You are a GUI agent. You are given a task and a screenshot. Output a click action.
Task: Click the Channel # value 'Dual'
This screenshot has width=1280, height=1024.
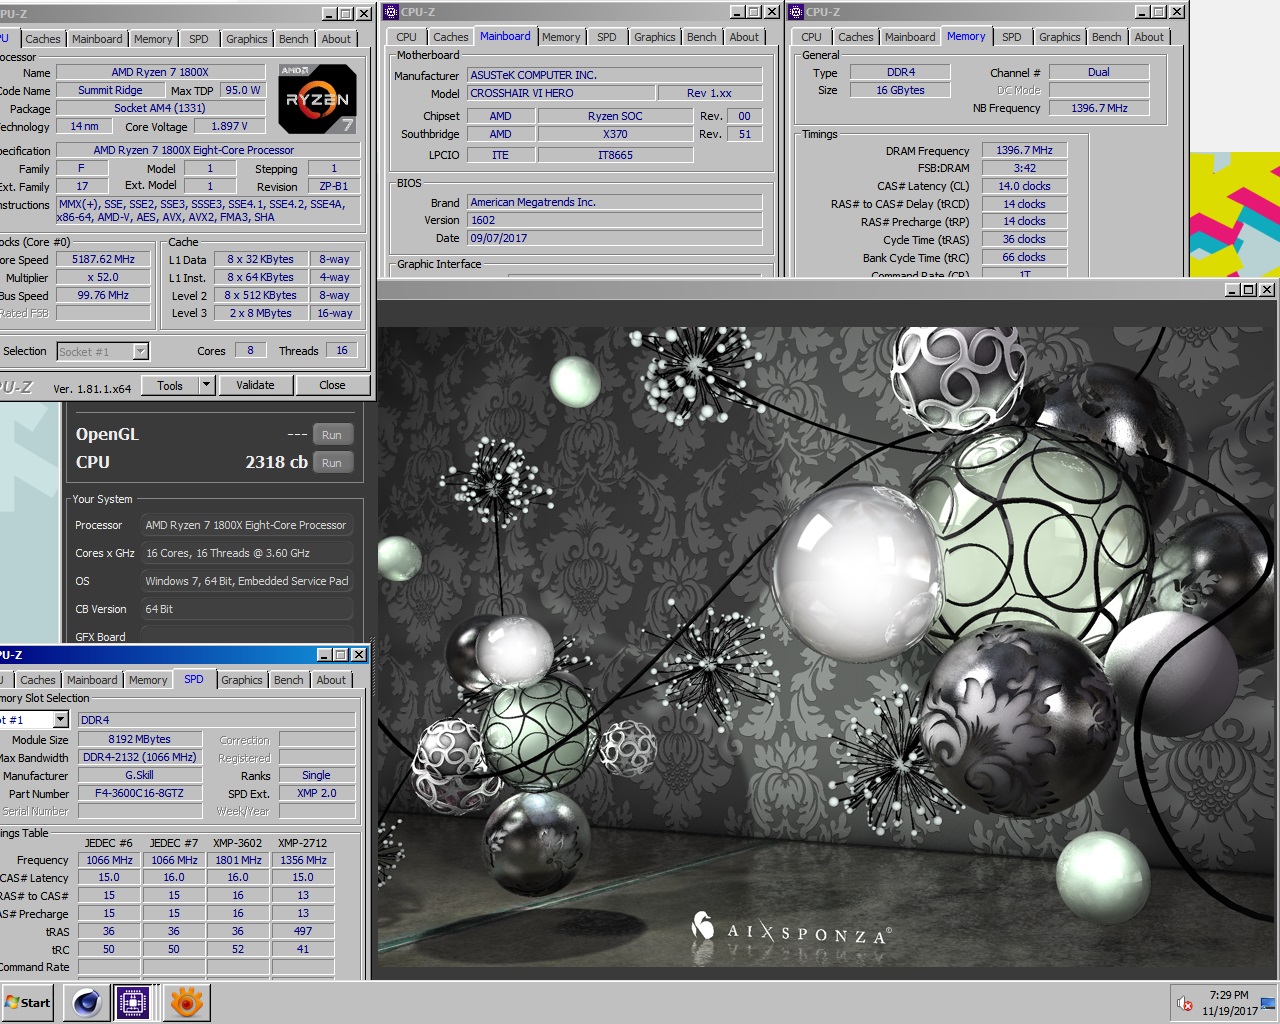pos(1098,72)
